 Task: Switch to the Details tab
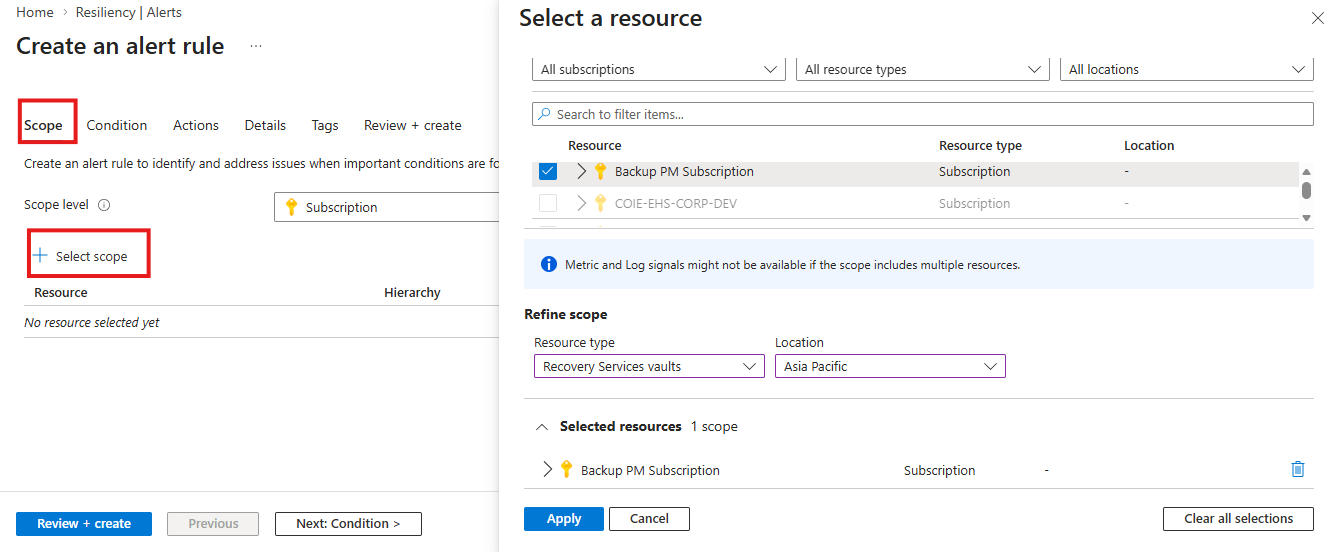265,125
